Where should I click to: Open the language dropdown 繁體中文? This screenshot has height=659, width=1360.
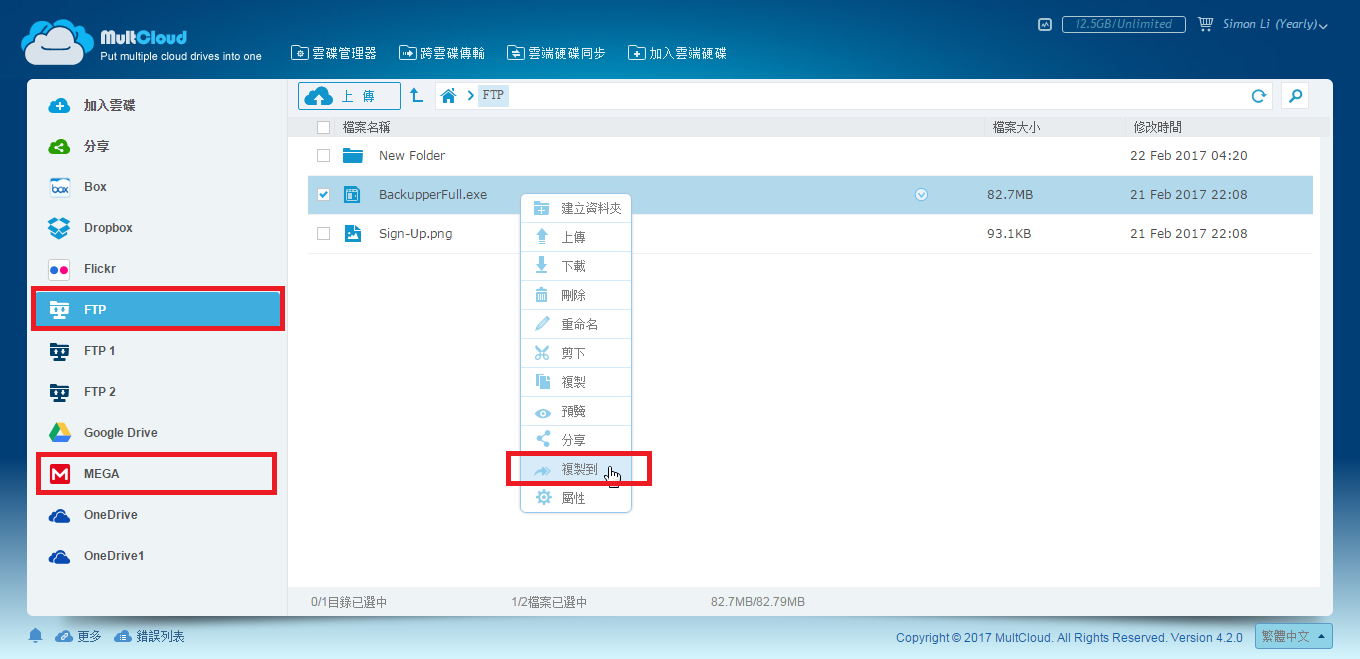point(1295,637)
